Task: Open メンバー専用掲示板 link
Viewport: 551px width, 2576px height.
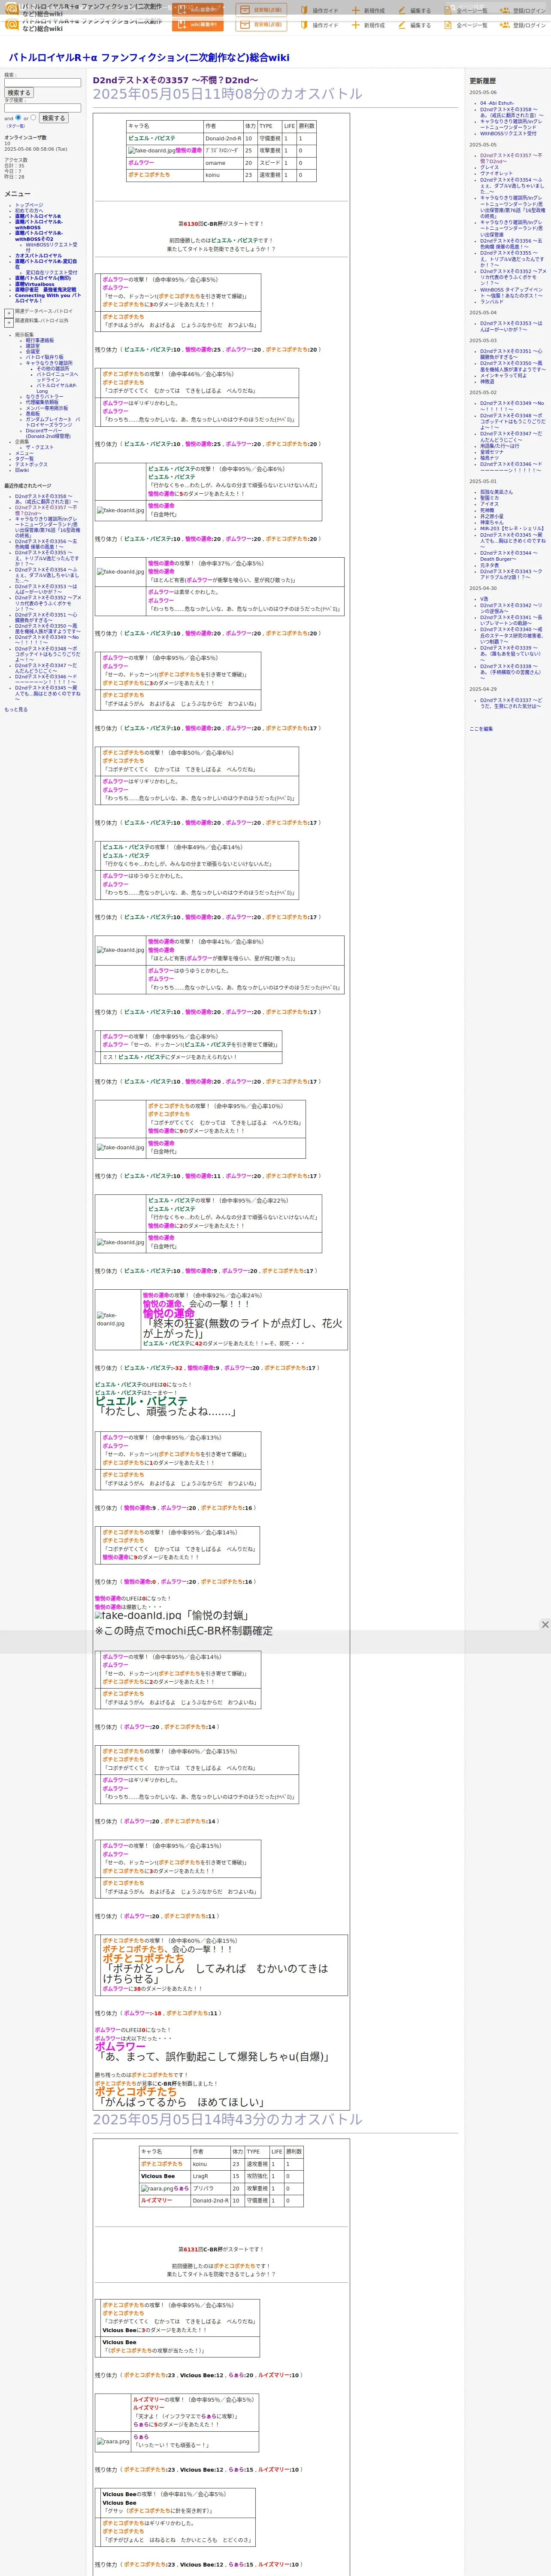Action: (x=47, y=408)
